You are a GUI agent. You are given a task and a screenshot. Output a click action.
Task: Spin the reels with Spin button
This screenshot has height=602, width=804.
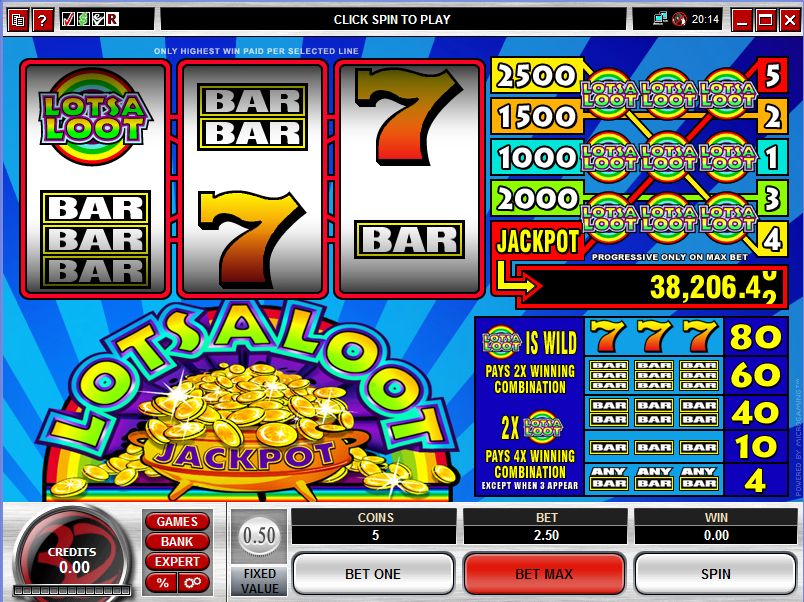[x=715, y=574]
